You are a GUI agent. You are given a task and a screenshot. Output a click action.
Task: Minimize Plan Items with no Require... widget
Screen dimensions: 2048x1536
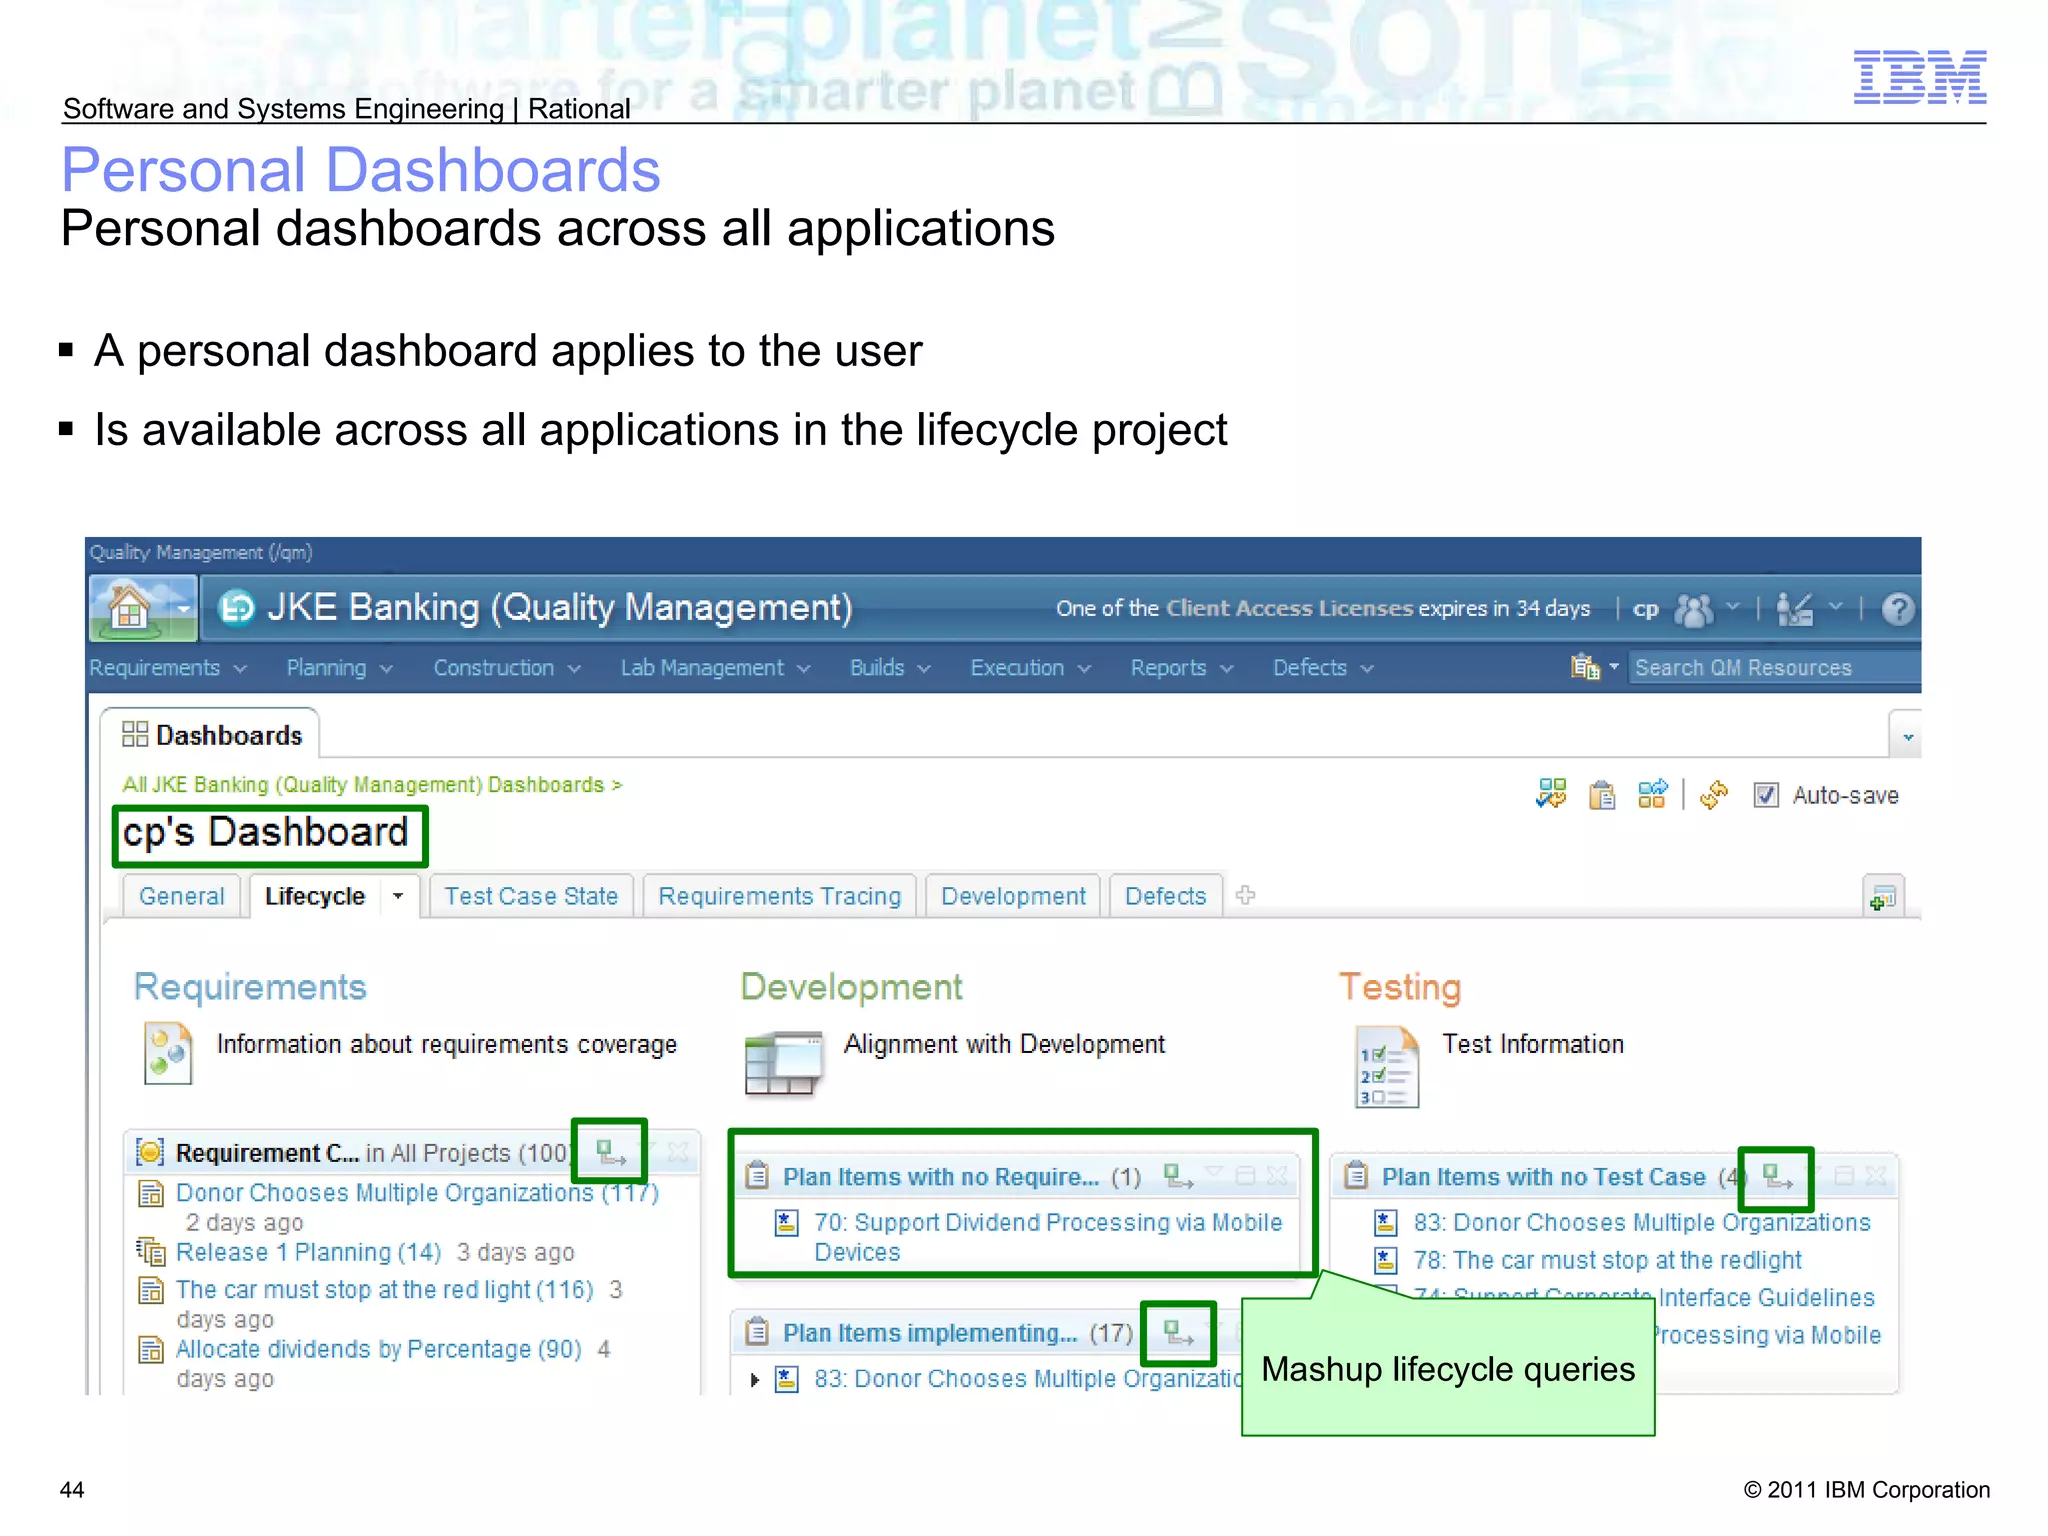tap(1245, 1176)
